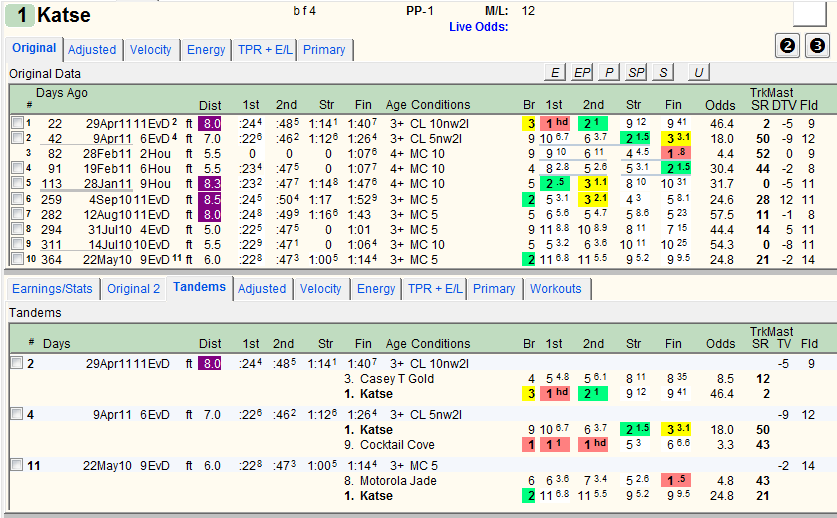Check the box for race line 7 (12Aug10)
The height and width of the screenshot is (518, 837).
point(17,214)
